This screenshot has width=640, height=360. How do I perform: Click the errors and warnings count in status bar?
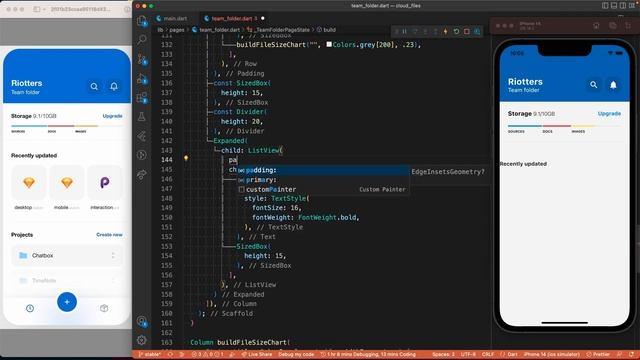tap(207, 354)
